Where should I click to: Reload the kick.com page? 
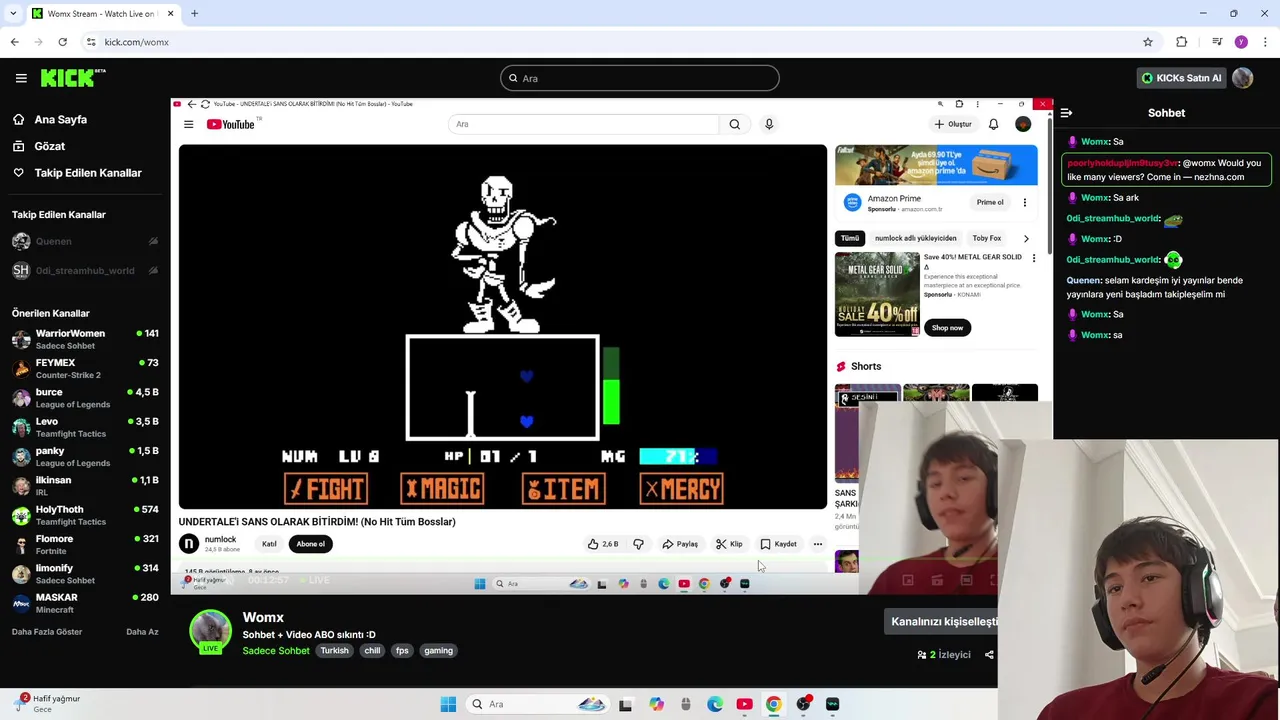click(62, 42)
